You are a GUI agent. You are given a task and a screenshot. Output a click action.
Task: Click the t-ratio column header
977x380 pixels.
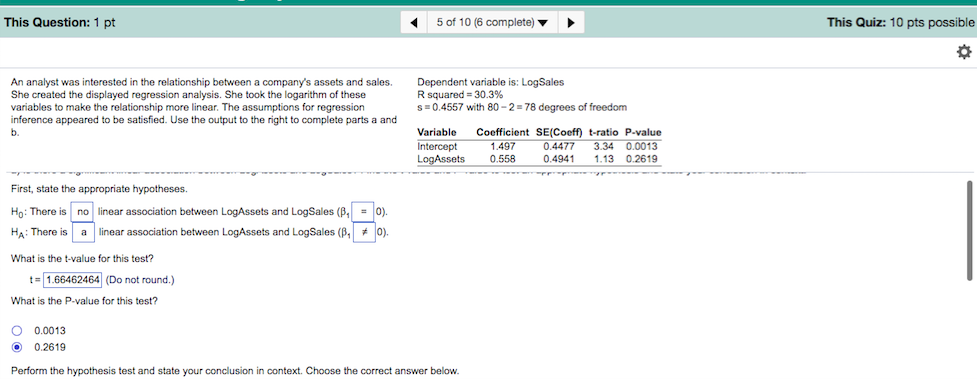pos(603,132)
